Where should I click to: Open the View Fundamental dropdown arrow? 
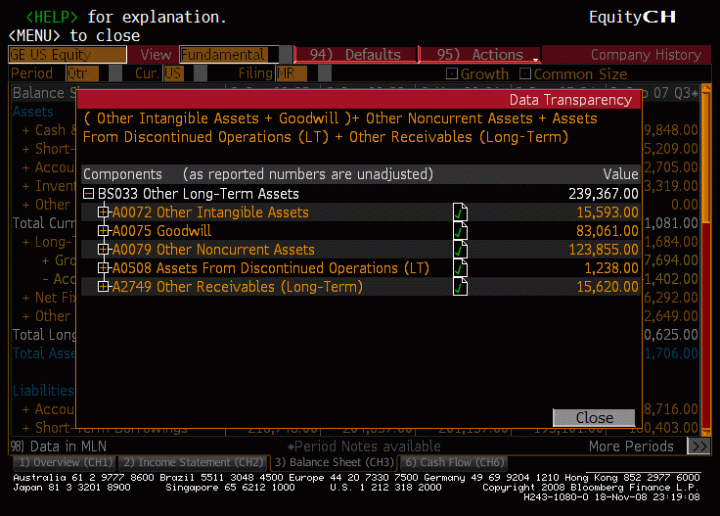[286, 55]
